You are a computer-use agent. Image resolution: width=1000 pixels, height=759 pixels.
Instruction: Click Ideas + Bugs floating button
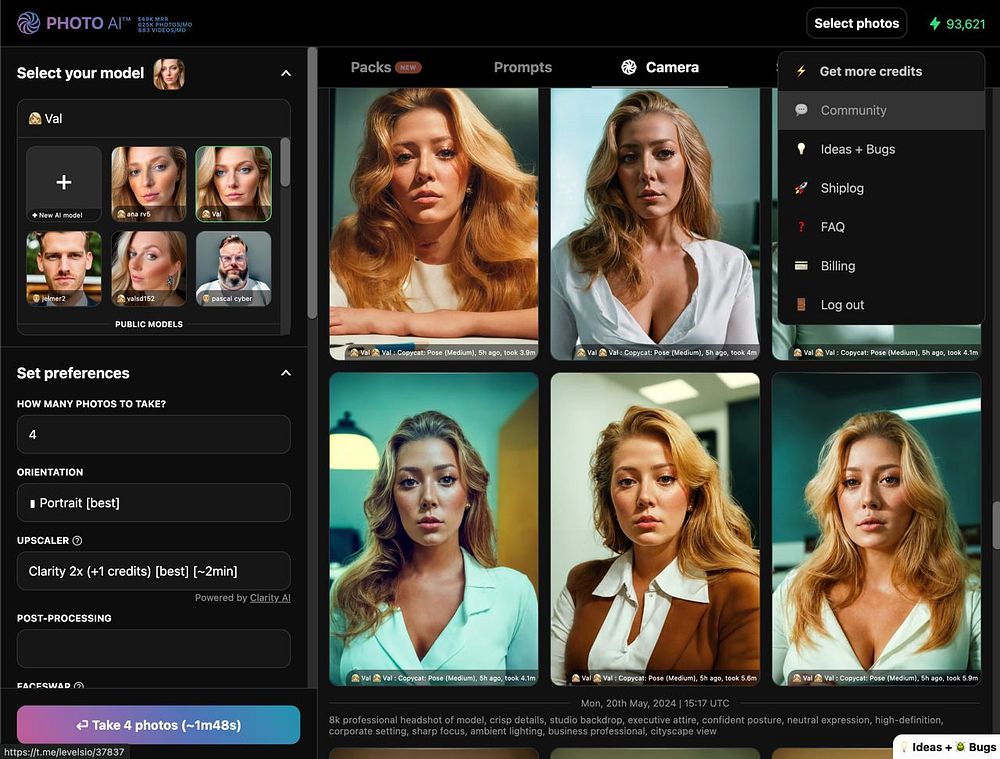[x=947, y=747]
